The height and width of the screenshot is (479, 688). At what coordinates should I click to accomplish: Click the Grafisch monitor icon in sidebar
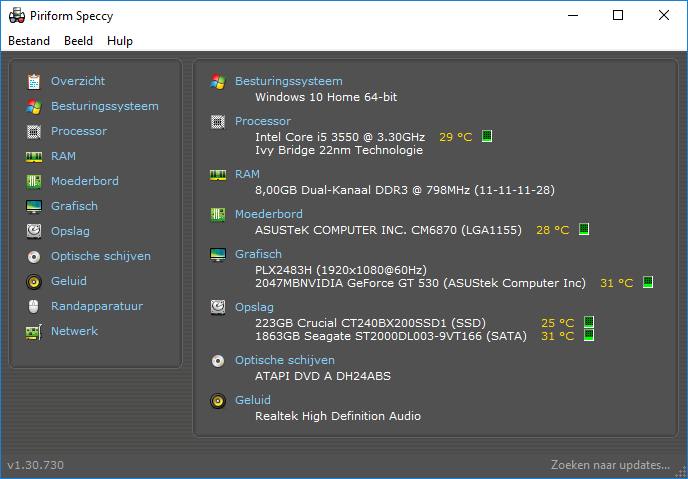[34, 207]
